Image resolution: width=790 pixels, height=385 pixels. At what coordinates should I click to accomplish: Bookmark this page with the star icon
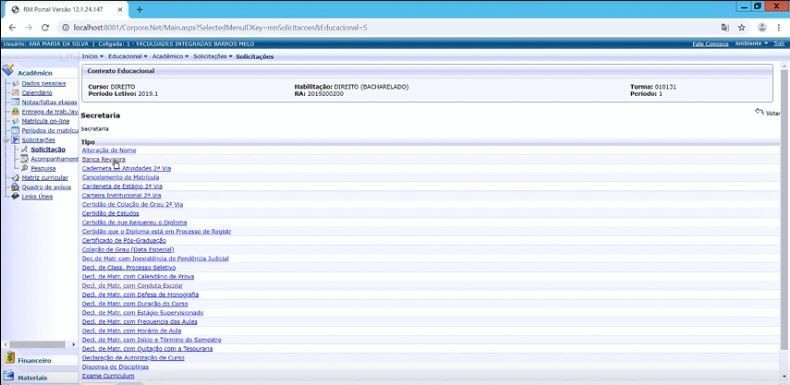(x=742, y=27)
